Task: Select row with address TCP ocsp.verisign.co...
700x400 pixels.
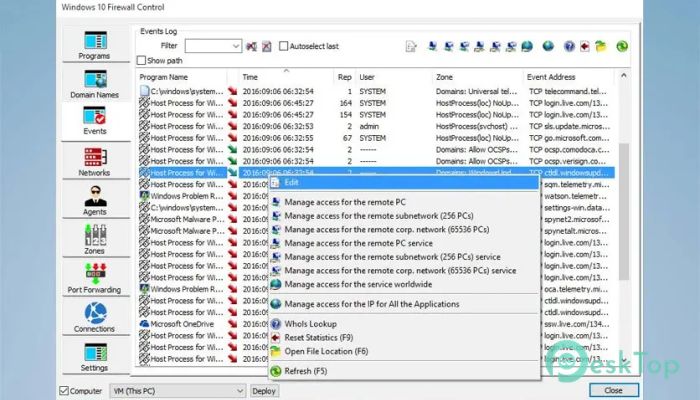Action: point(376,161)
